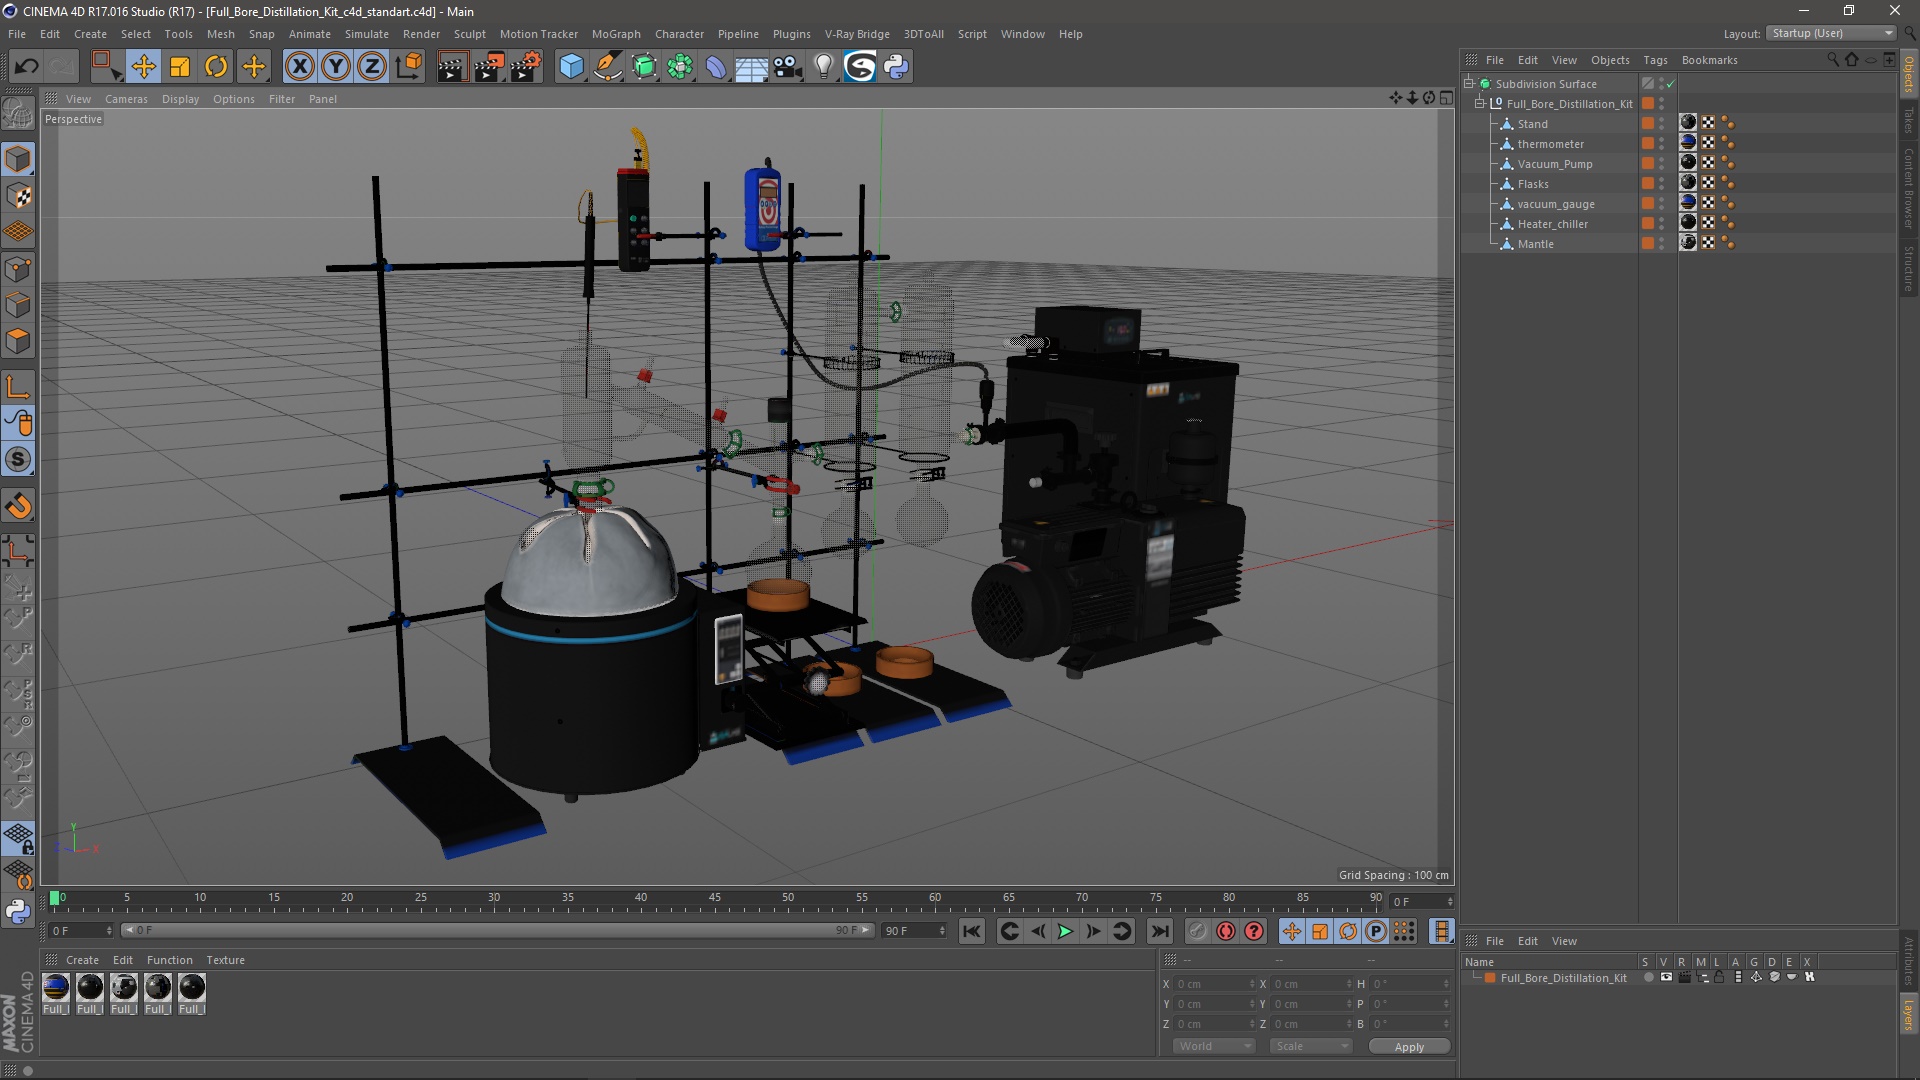Collapse Full_Bore_Distillation_Kit group
The image size is (1920, 1080).
[1480, 104]
